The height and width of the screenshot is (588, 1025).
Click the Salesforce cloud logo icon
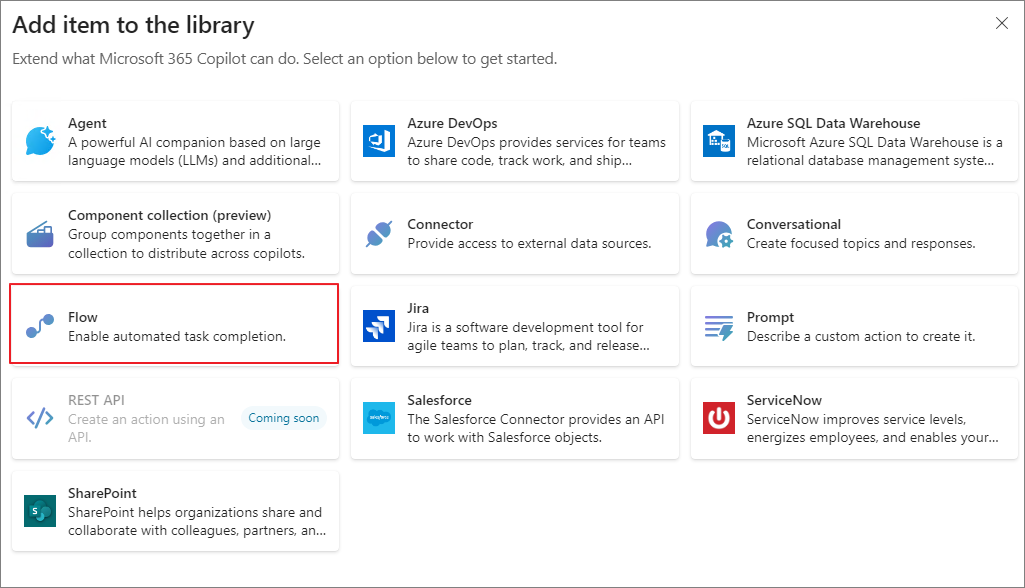tap(379, 418)
